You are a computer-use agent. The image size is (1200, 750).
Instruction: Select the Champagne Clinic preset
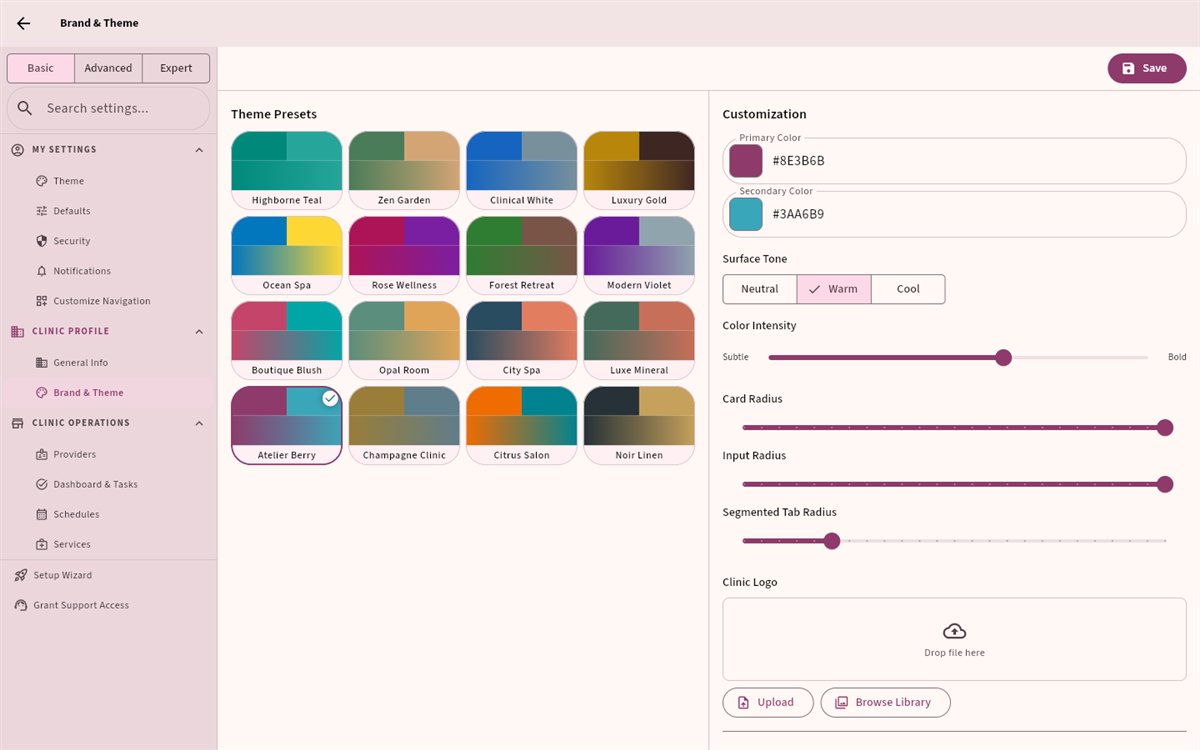click(404, 425)
